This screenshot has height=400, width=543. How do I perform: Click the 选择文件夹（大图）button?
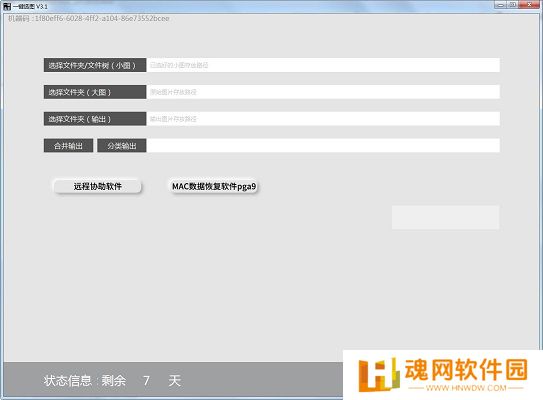click(x=95, y=92)
